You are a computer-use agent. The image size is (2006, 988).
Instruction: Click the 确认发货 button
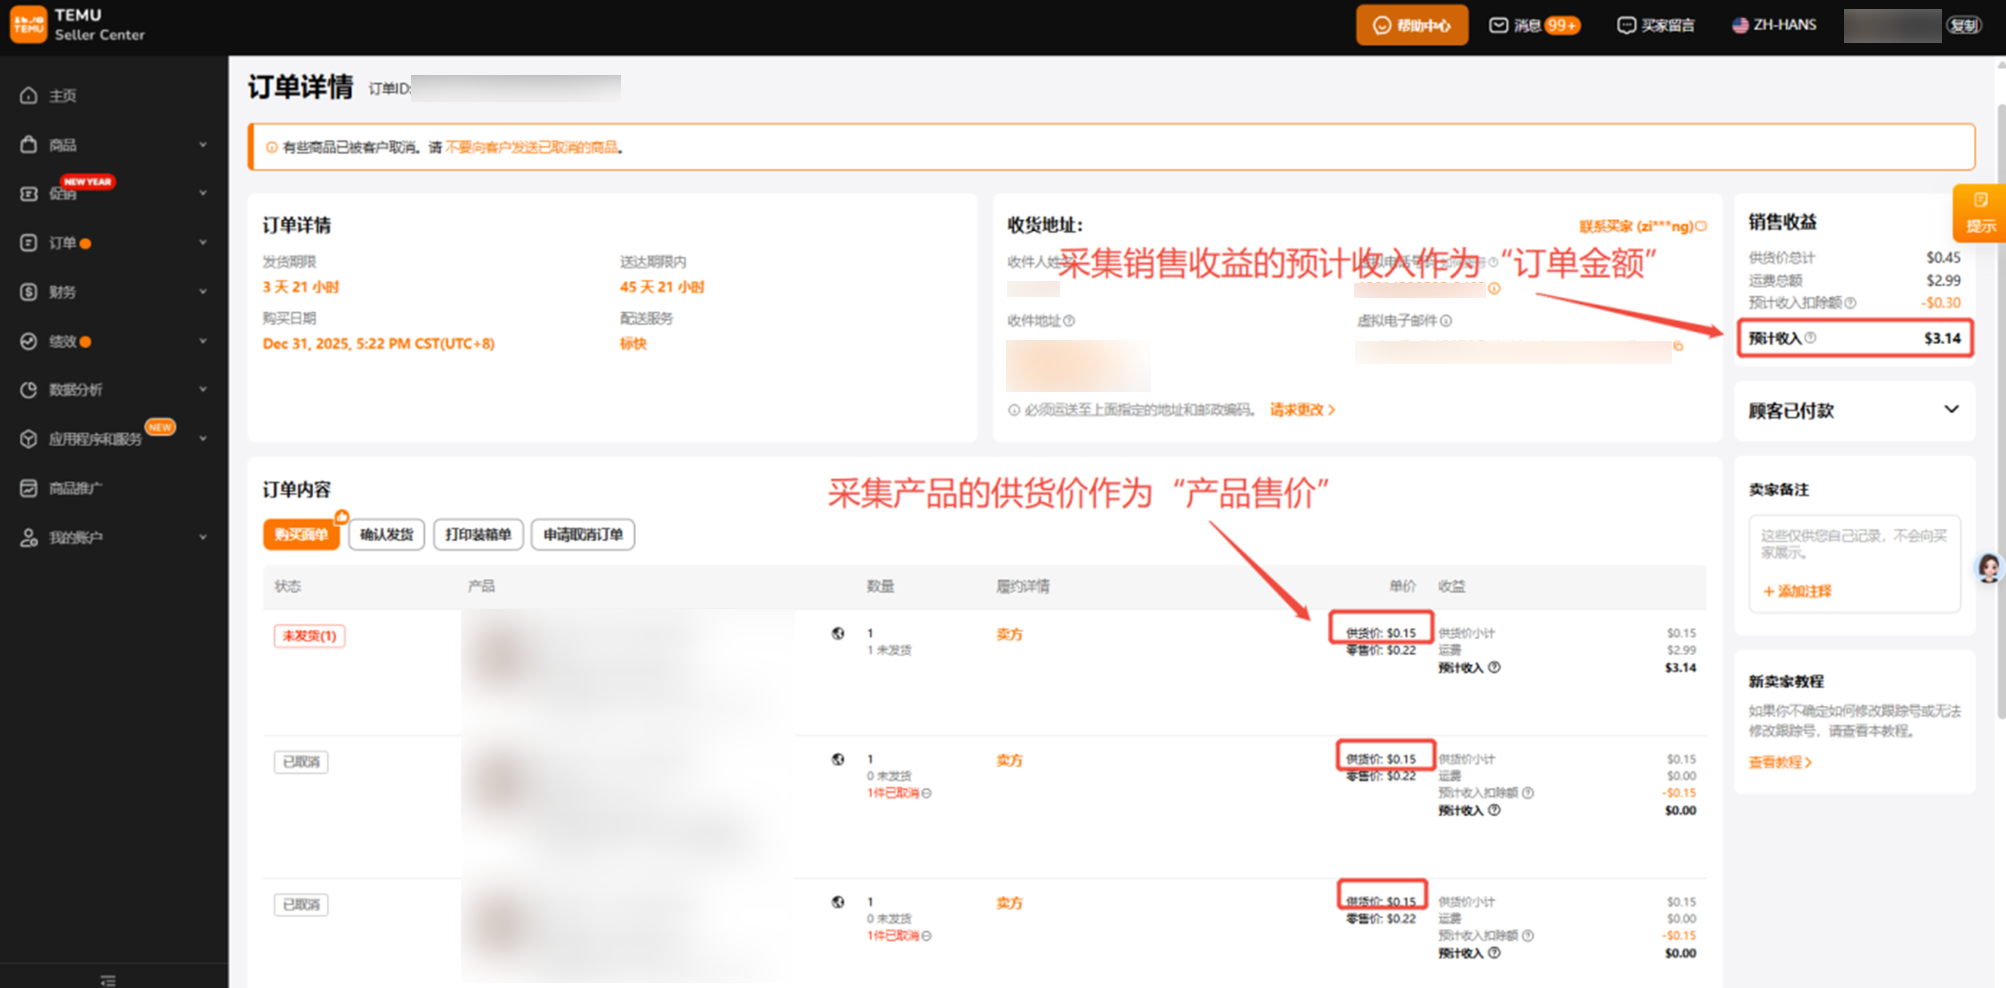[x=387, y=535]
